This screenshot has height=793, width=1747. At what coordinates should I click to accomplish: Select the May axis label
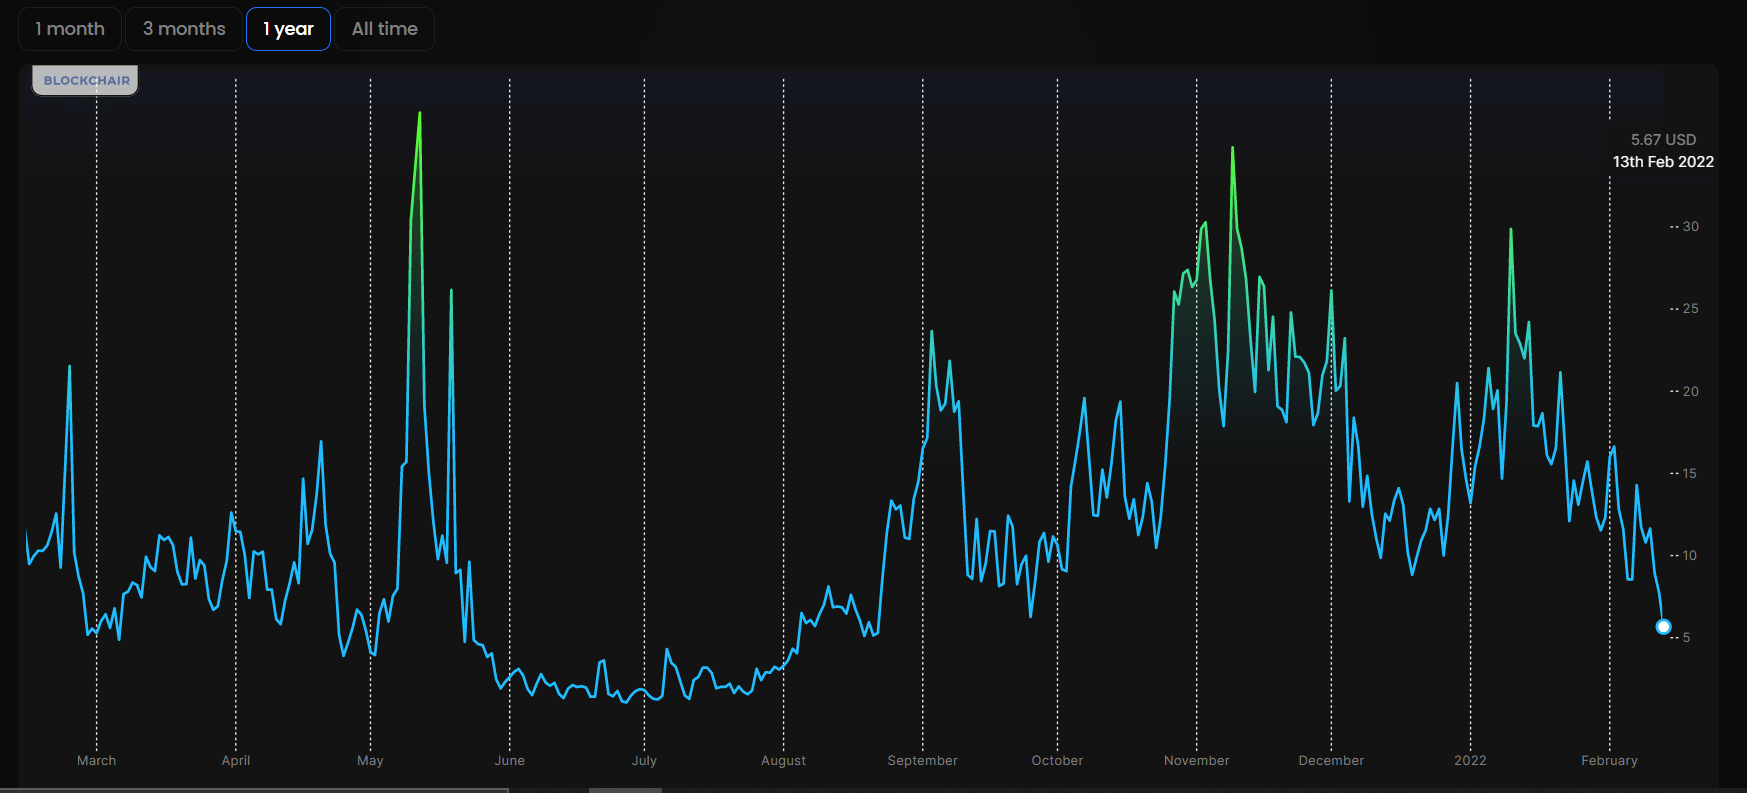(370, 760)
